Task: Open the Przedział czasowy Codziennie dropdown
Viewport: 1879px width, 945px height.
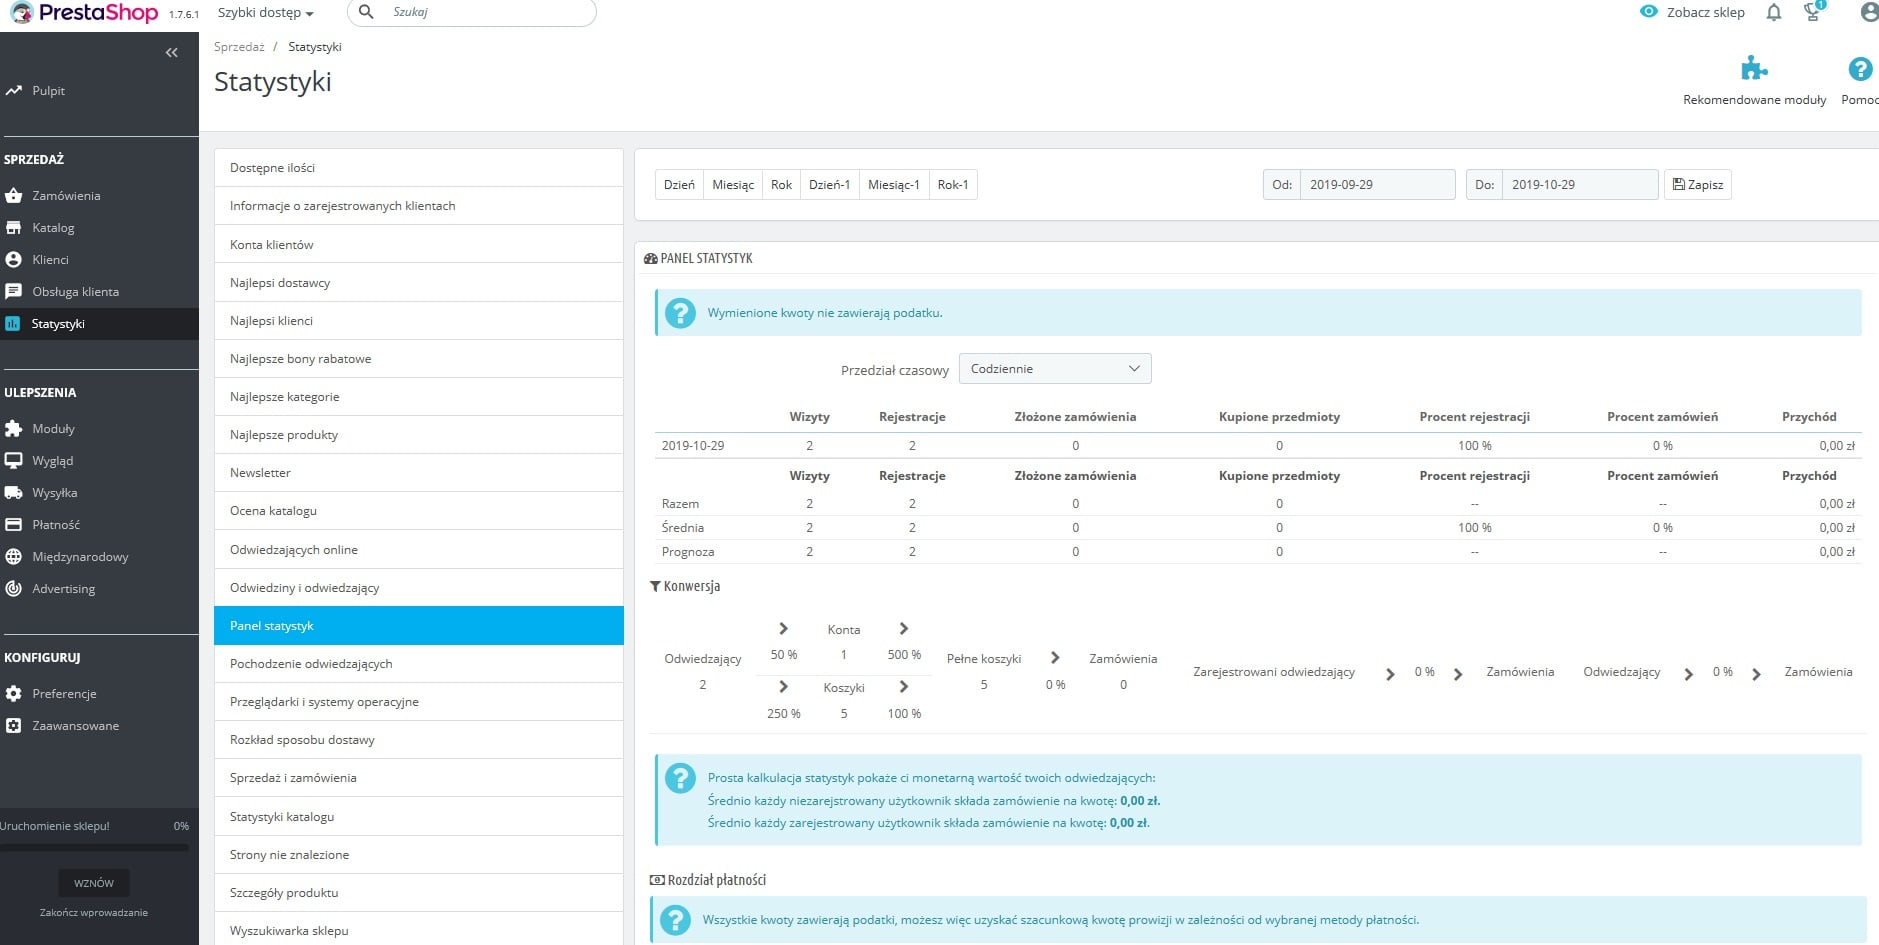Action: (1054, 369)
